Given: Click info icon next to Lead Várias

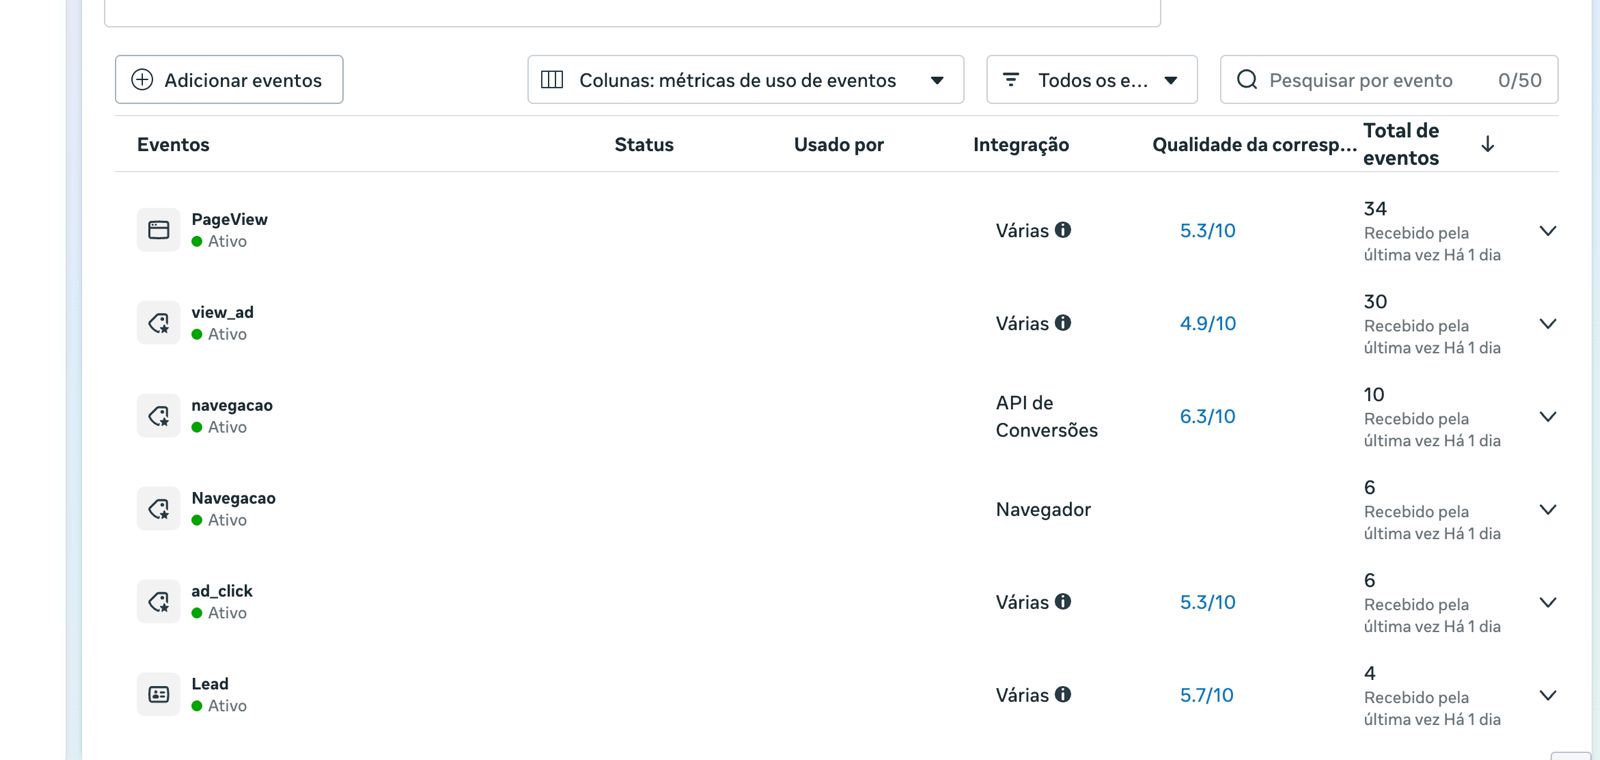Looking at the screenshot, I should coord(1063,694).
